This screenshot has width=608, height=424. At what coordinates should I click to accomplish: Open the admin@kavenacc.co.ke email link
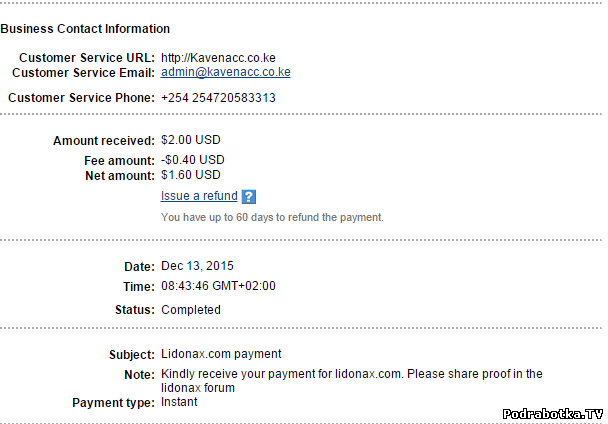click(225, 72)
